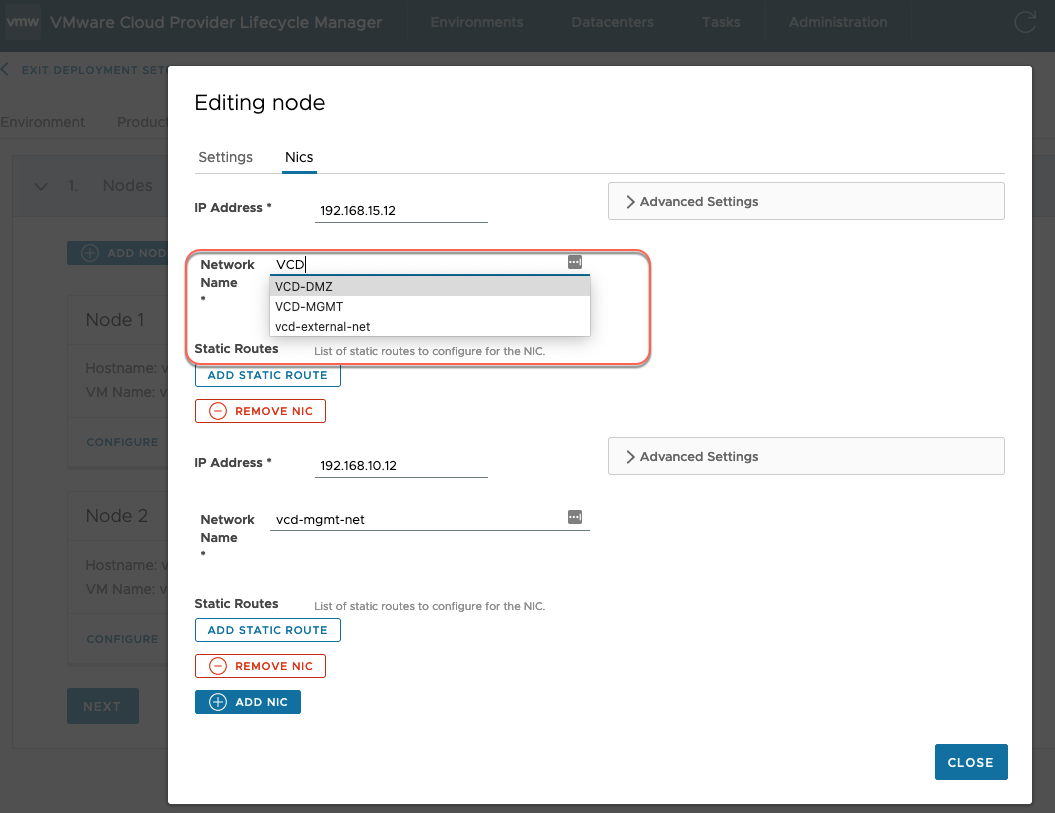Open the Nics tab
The image size is (1055, 813).
coord(299,157)
